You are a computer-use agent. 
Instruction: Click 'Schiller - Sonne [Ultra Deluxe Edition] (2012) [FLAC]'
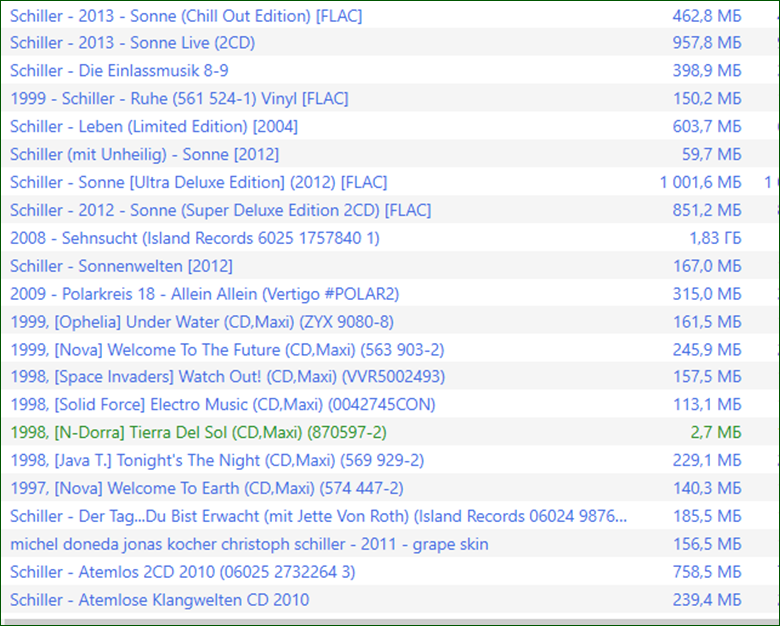tap(198, 182)
